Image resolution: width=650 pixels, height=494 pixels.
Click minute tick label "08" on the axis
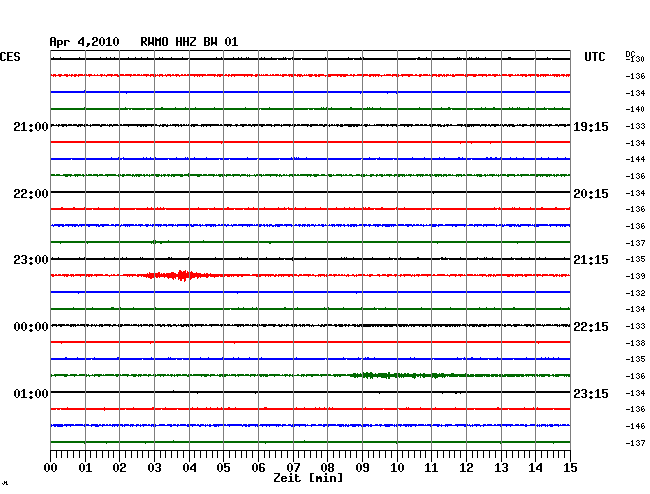point(327,467)
